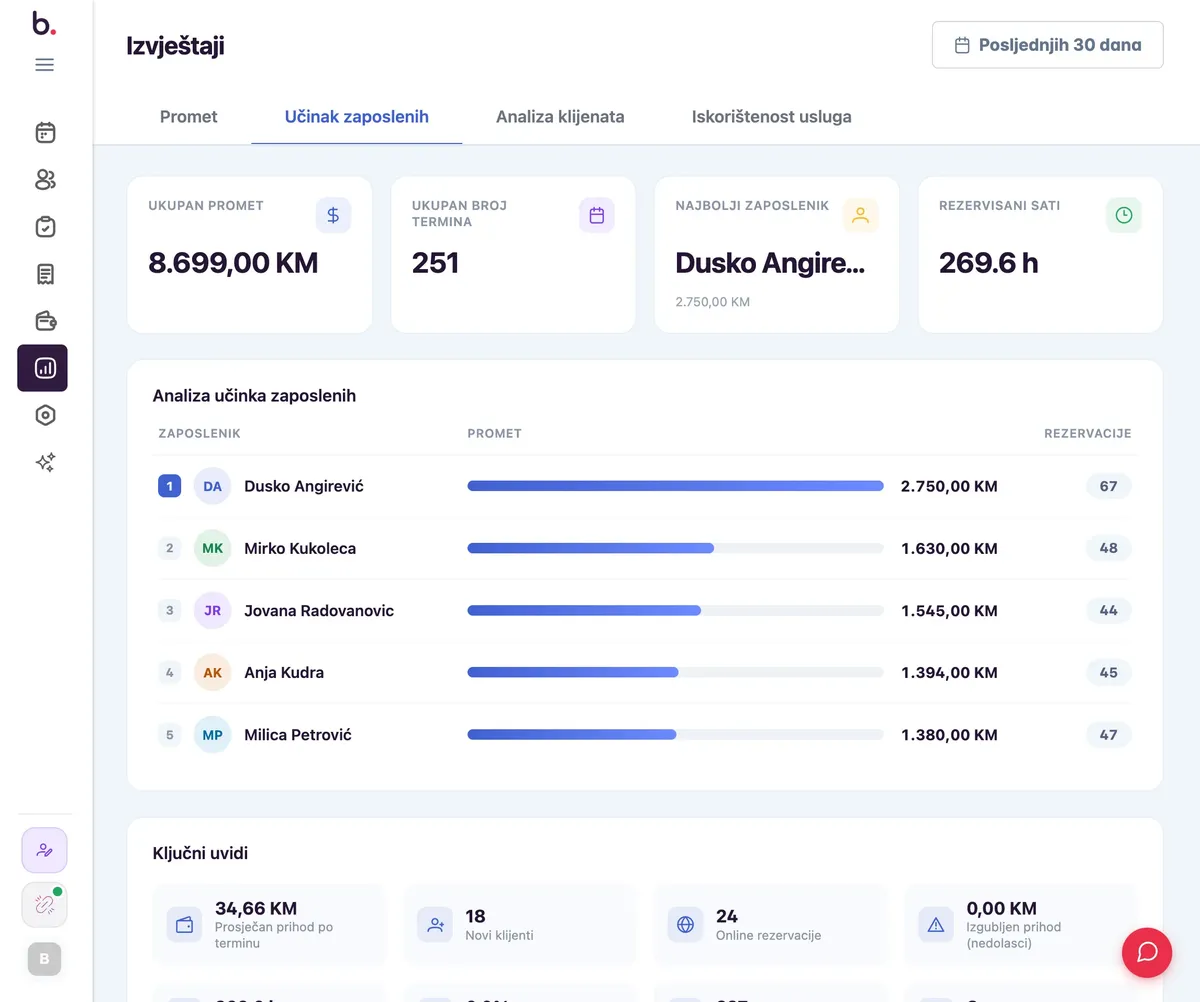This screenshot has height=1002, width=1200.
Task: Open settings via the hexagon sidebar icon
Action: click(45, 415)
